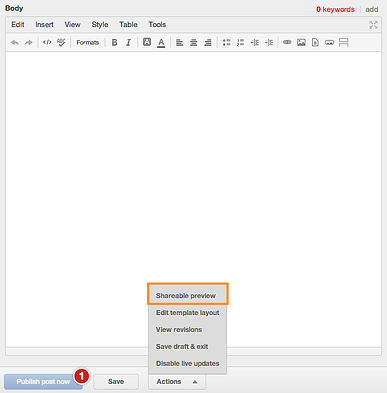Open the Edit menu

click(x=18, y=24)
